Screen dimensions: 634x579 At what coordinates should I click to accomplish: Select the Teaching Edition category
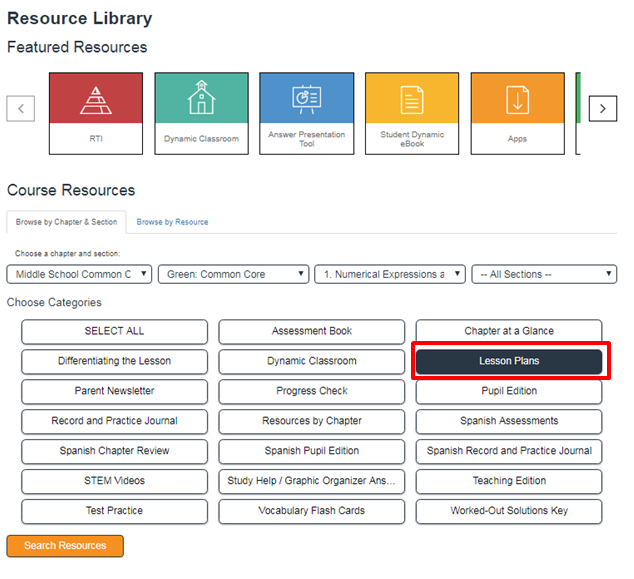(x=509, y=481)
